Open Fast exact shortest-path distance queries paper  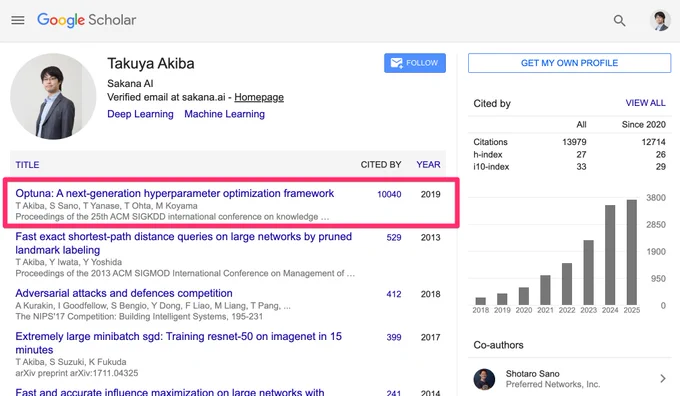[183, 243]
